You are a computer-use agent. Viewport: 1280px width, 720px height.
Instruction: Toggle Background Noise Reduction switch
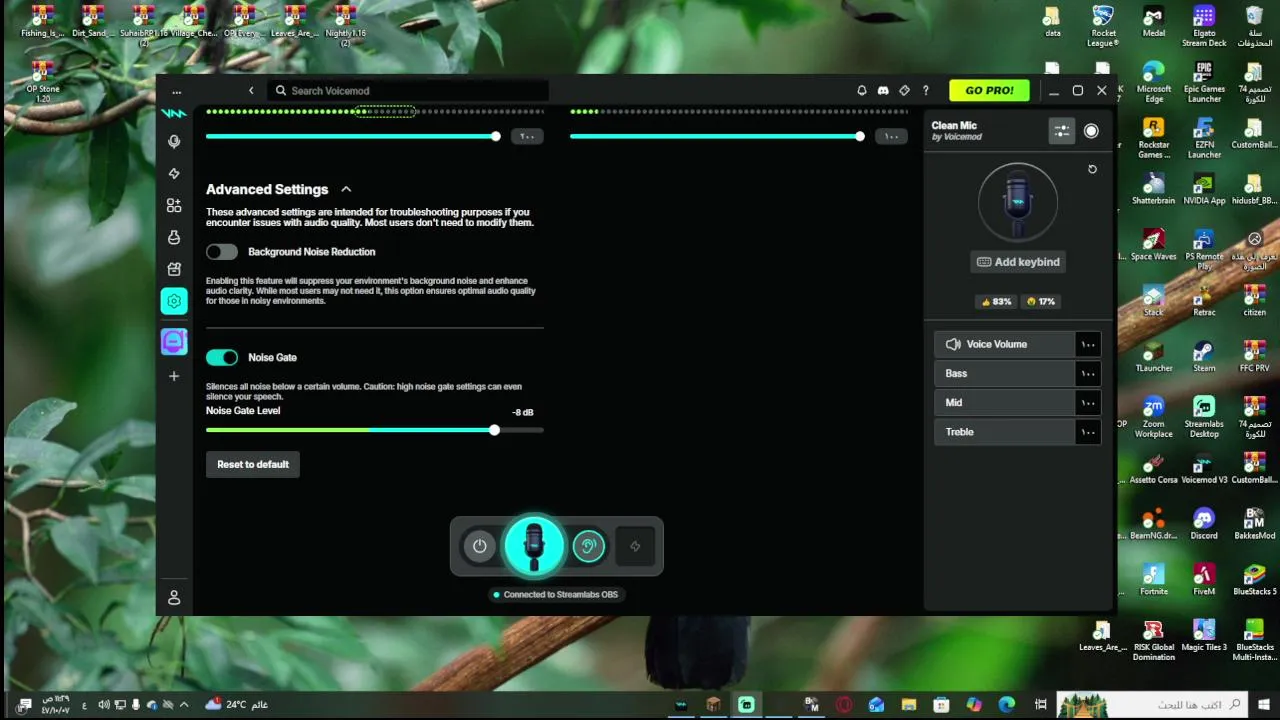(222, 252)
